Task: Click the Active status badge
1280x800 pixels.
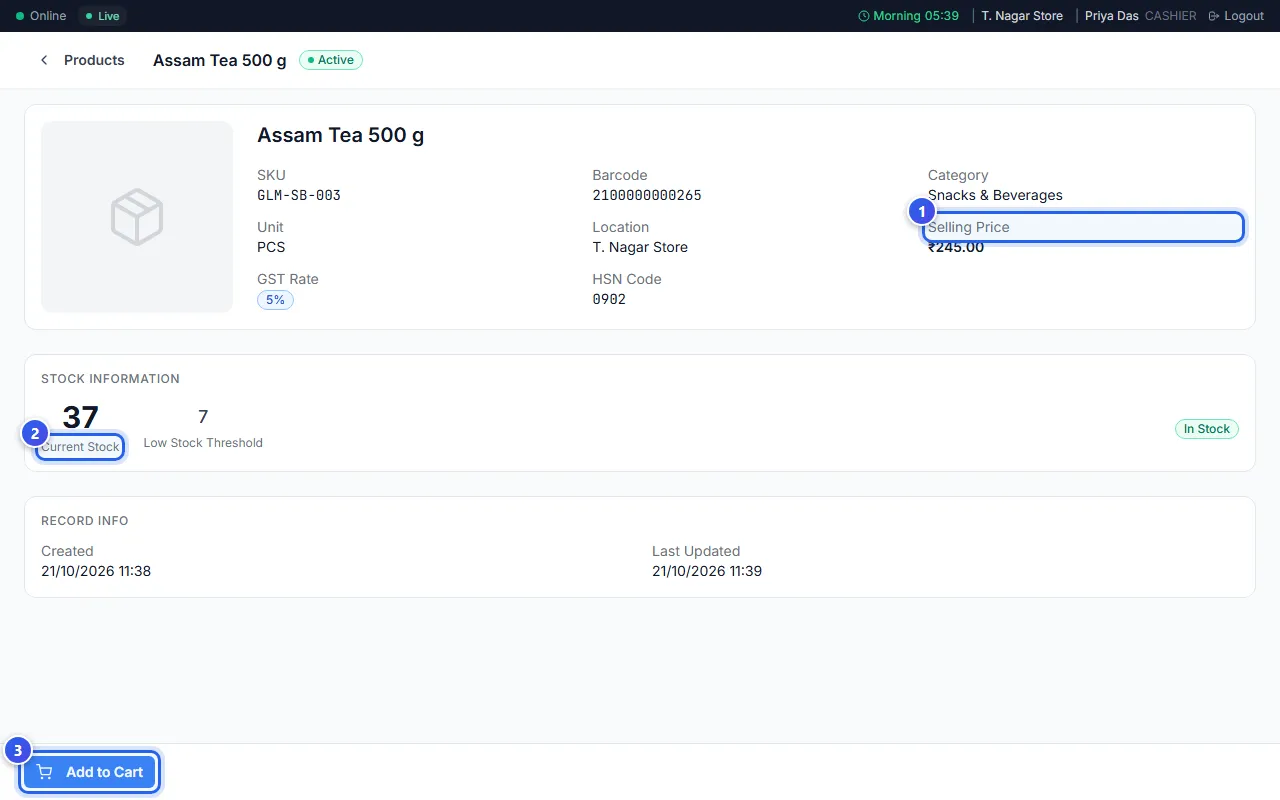Action: 331,60
